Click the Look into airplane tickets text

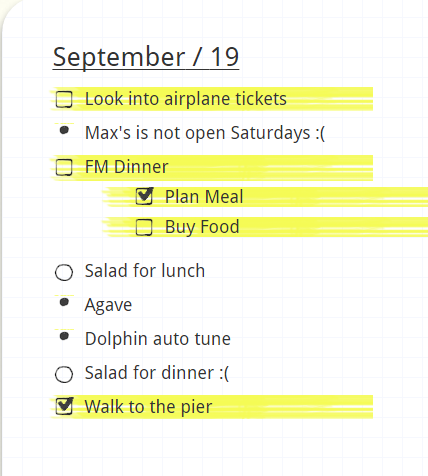click(x=186, y=99)
